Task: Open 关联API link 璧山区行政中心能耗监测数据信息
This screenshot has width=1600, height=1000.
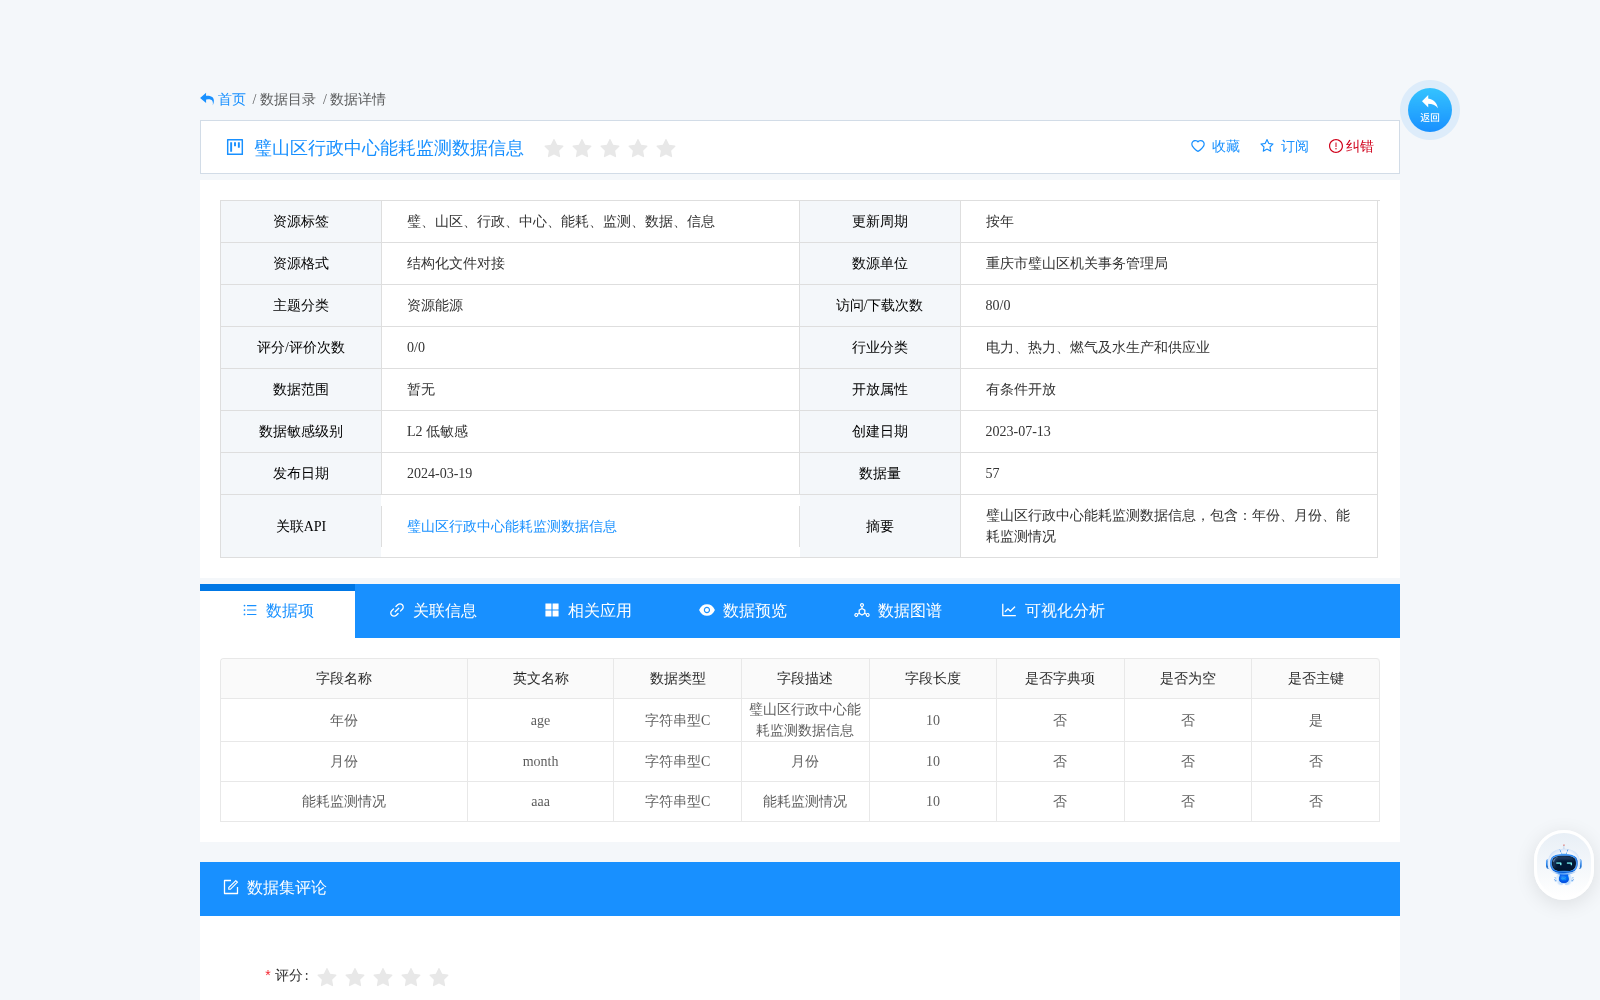Action: point(512,526)
